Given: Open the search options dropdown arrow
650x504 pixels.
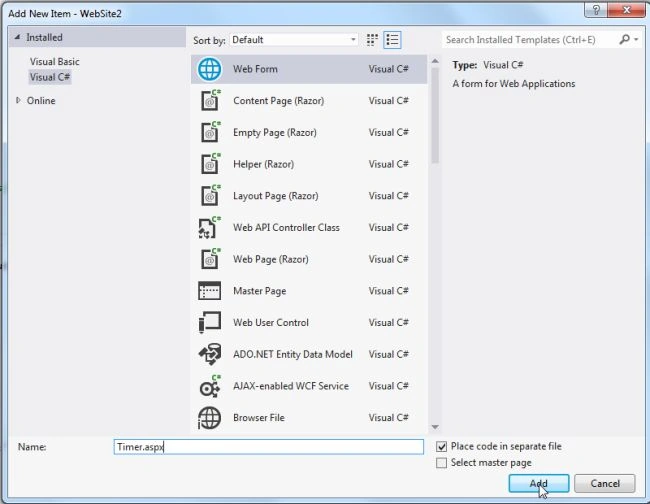Looking at the screenshot, I should 636,40.
